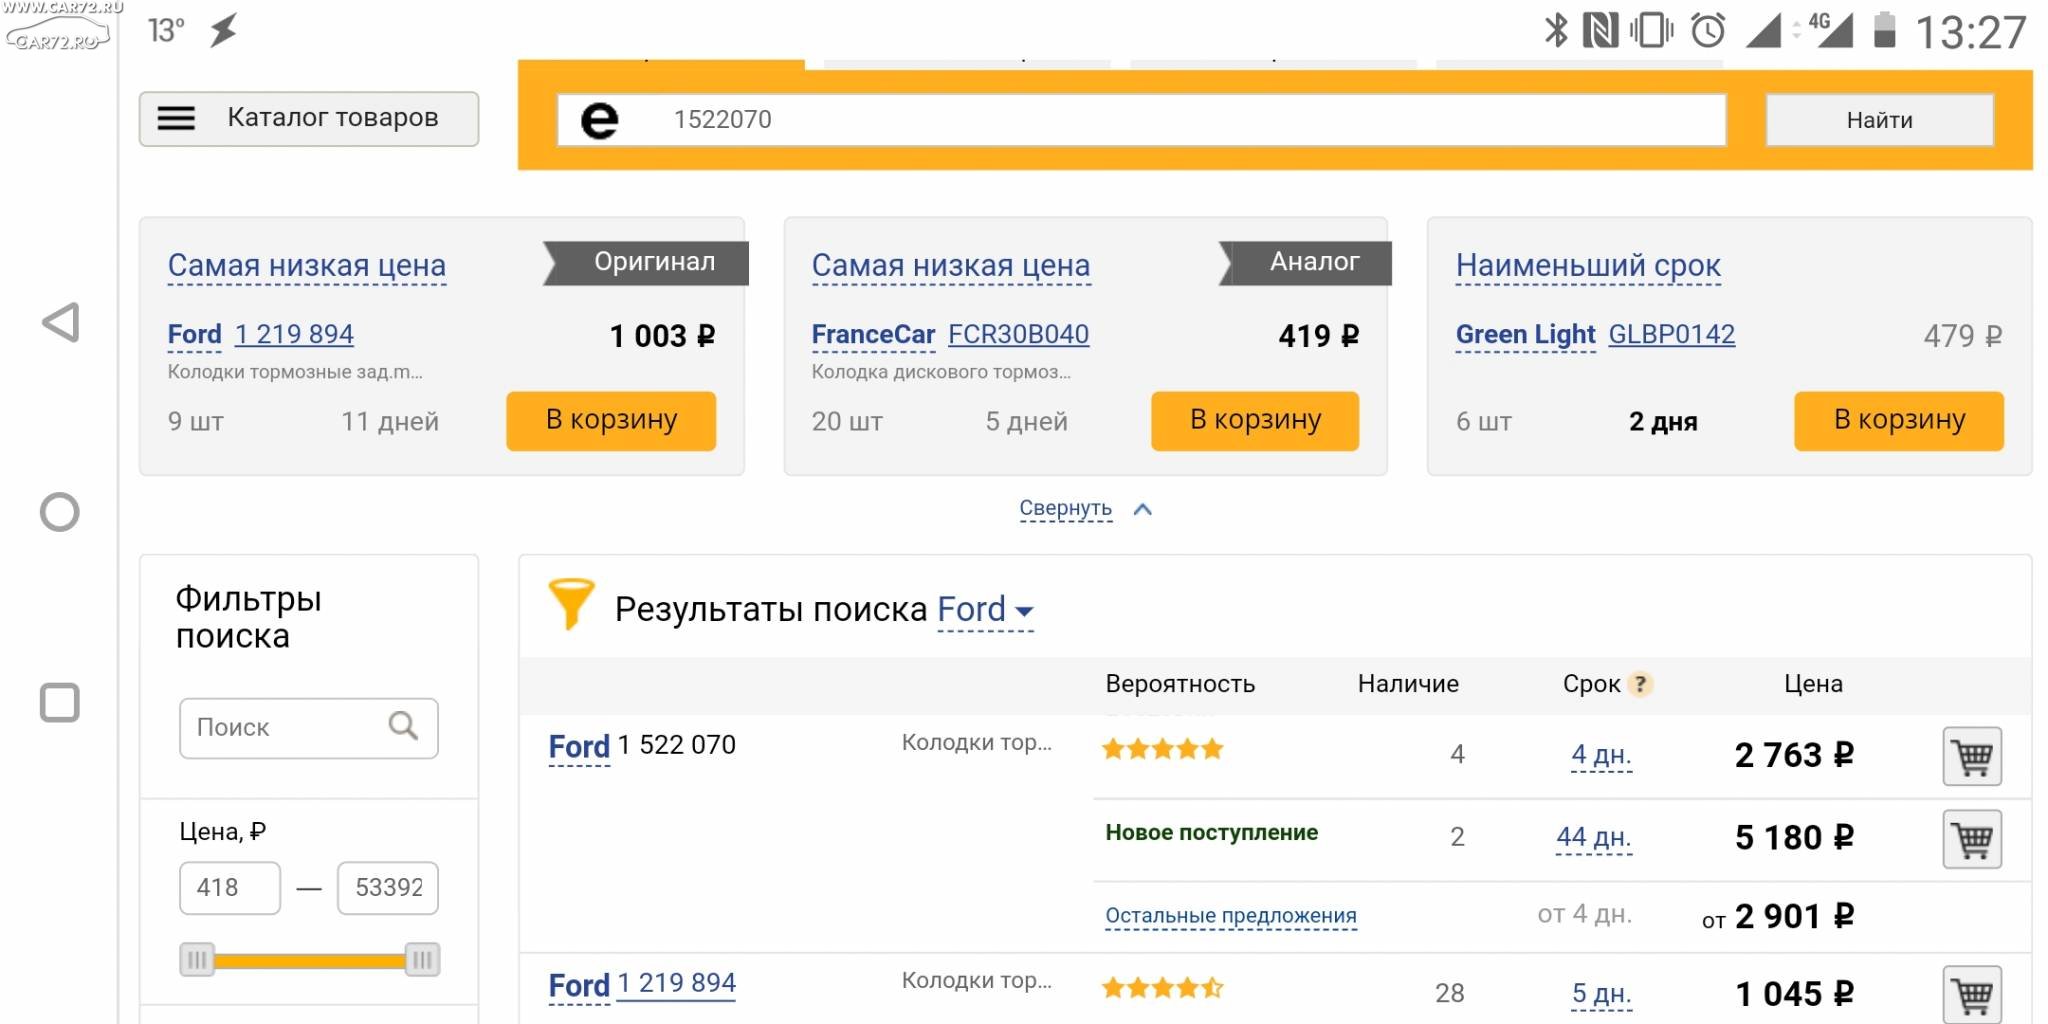Click the 5 дн. delivery term link
Image resolution: width=2048 pixels, height=1024 pixels.
1601,993
